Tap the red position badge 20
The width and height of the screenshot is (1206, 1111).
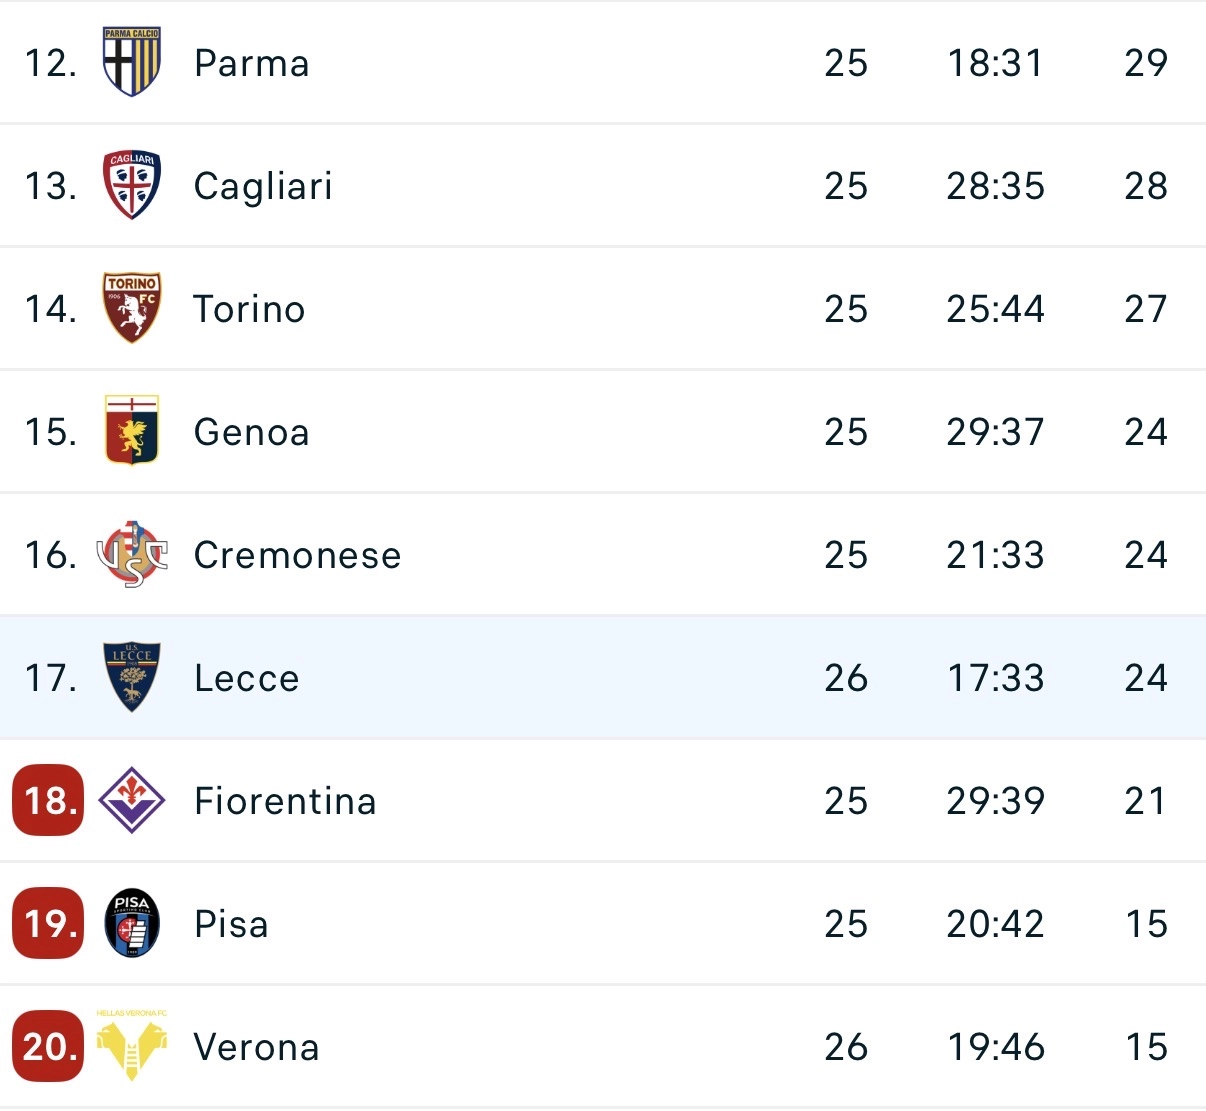pyautogui.click(x=48, y=1046)
